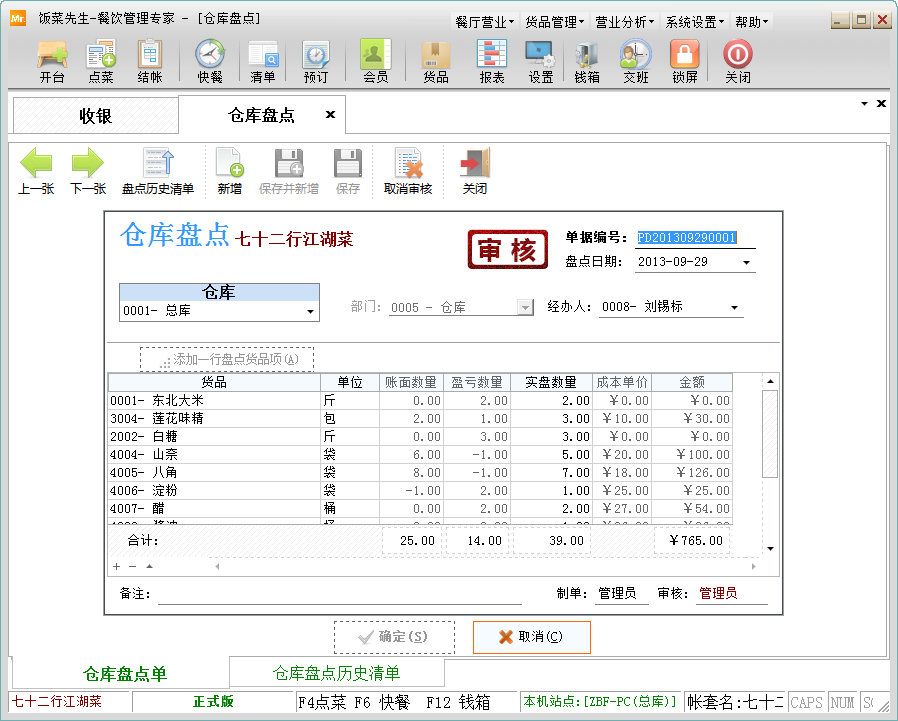
Task: Open the 快餐 fast food icon
Action: click(210, 60)
